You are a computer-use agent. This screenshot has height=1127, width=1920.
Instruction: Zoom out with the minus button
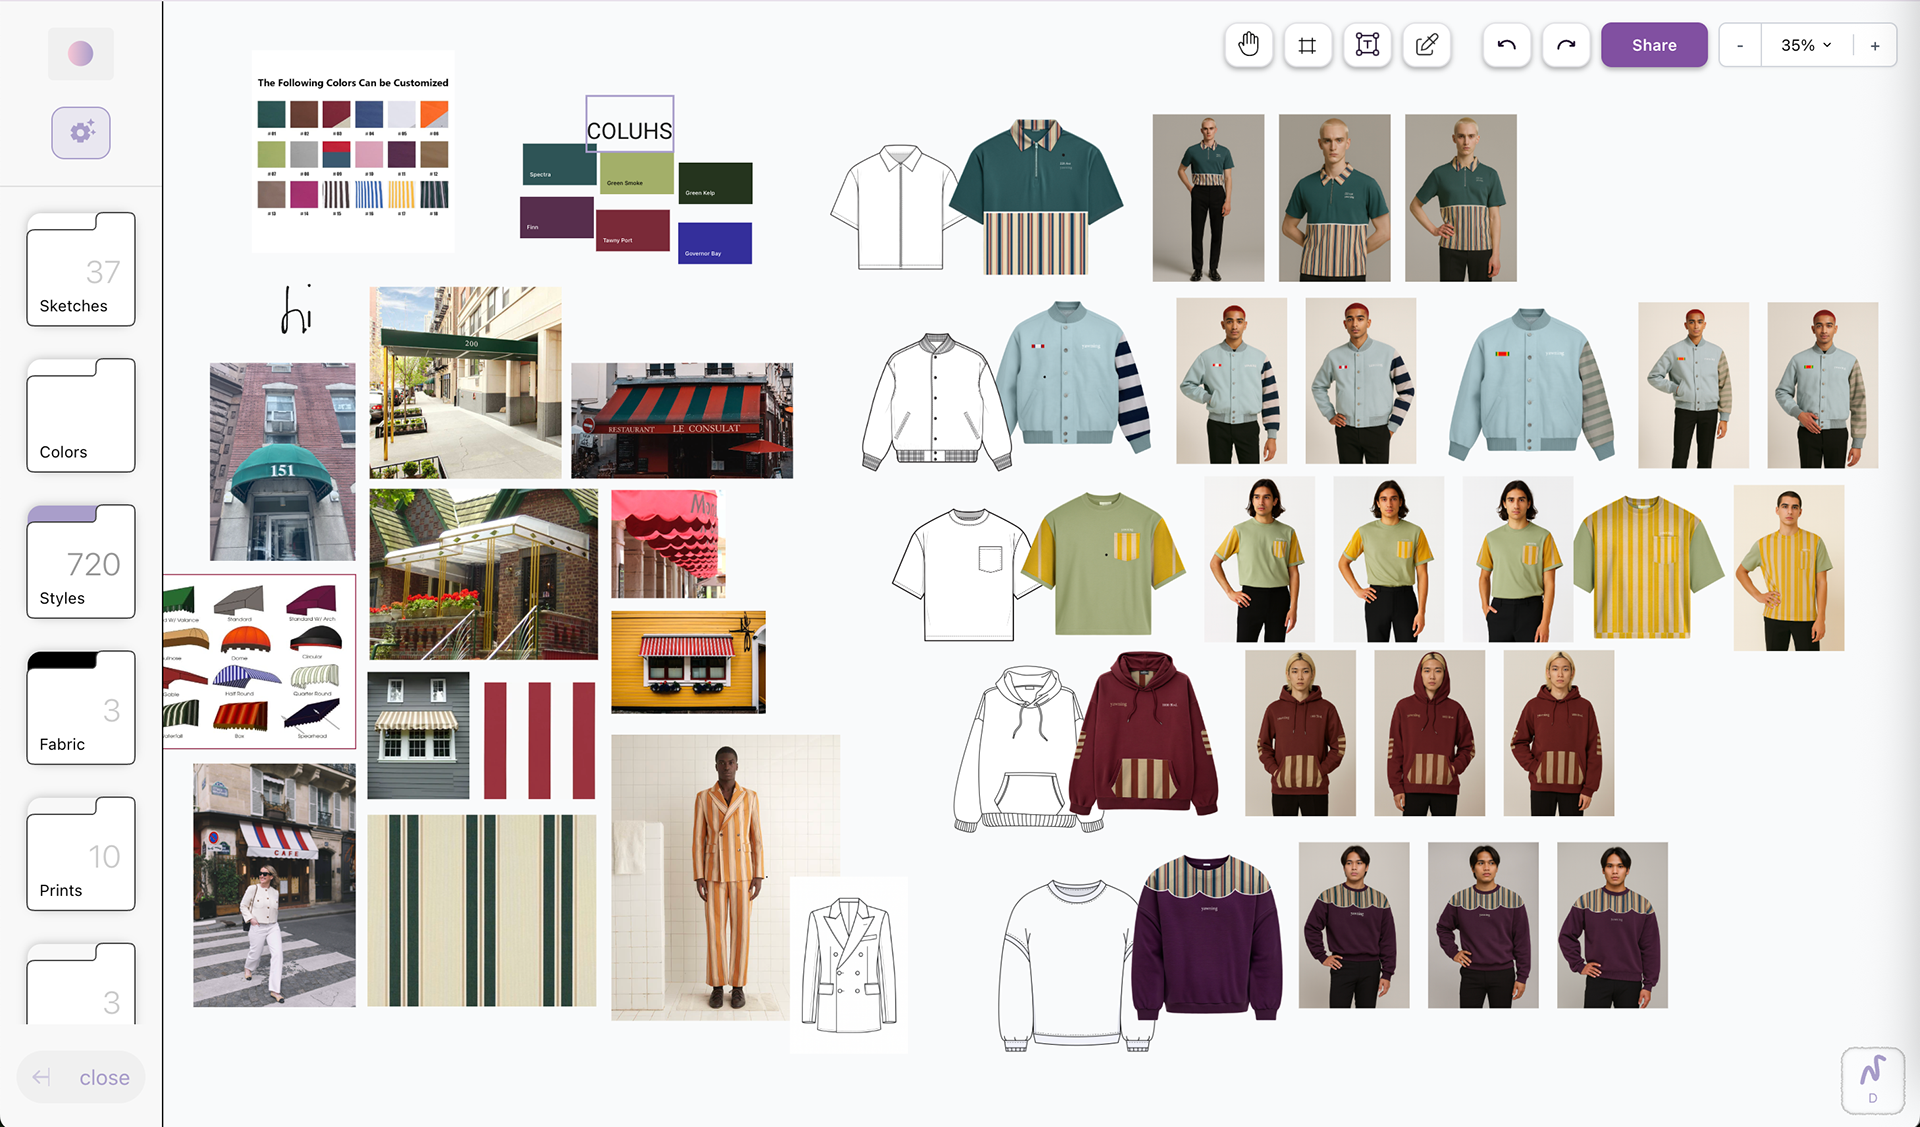[x=1740, y=45]
